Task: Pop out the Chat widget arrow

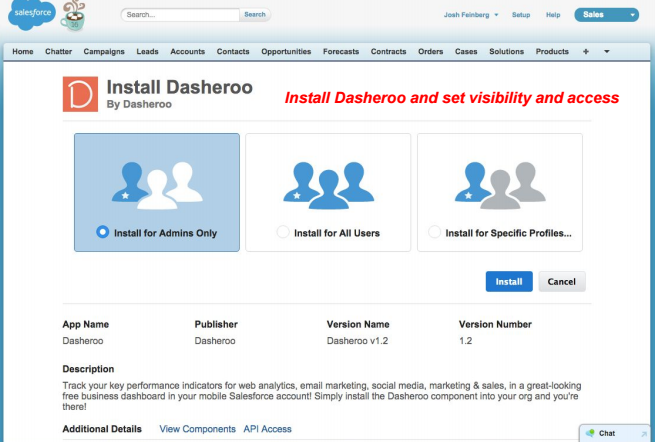Action: coord(644,434)
